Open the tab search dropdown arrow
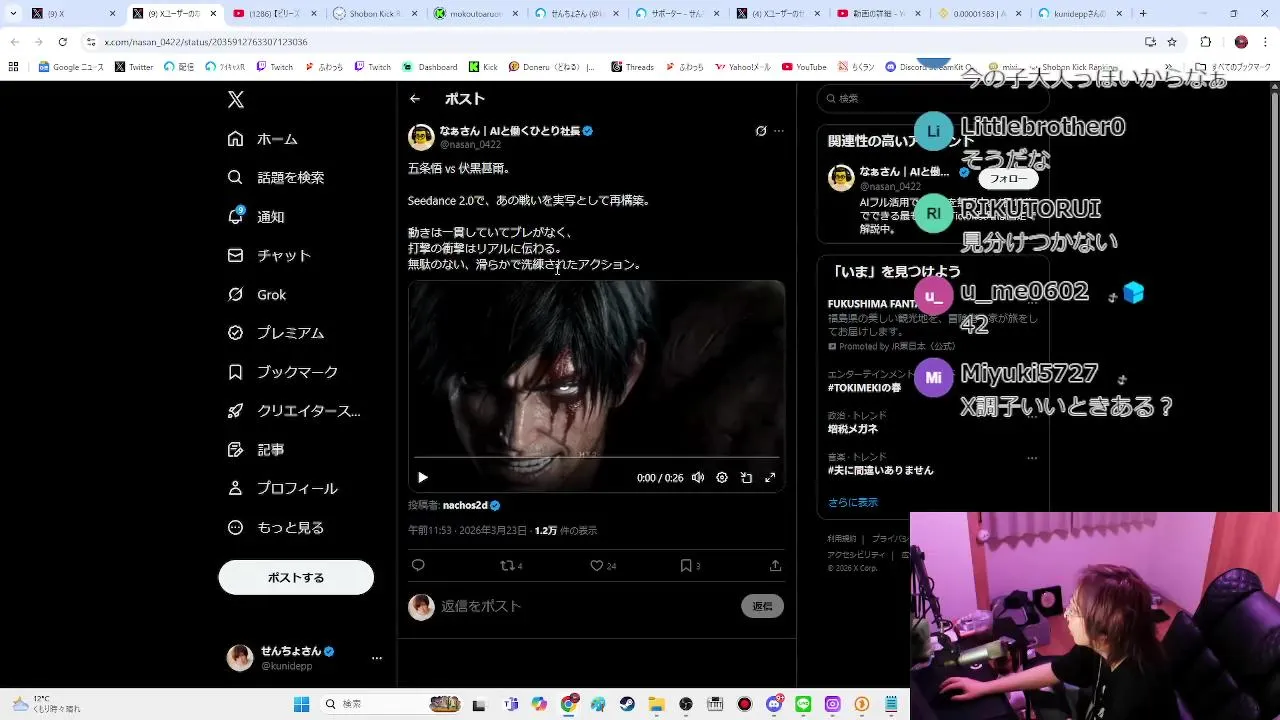The height and width of the screenshot is (720, 1280). (13, 13)
